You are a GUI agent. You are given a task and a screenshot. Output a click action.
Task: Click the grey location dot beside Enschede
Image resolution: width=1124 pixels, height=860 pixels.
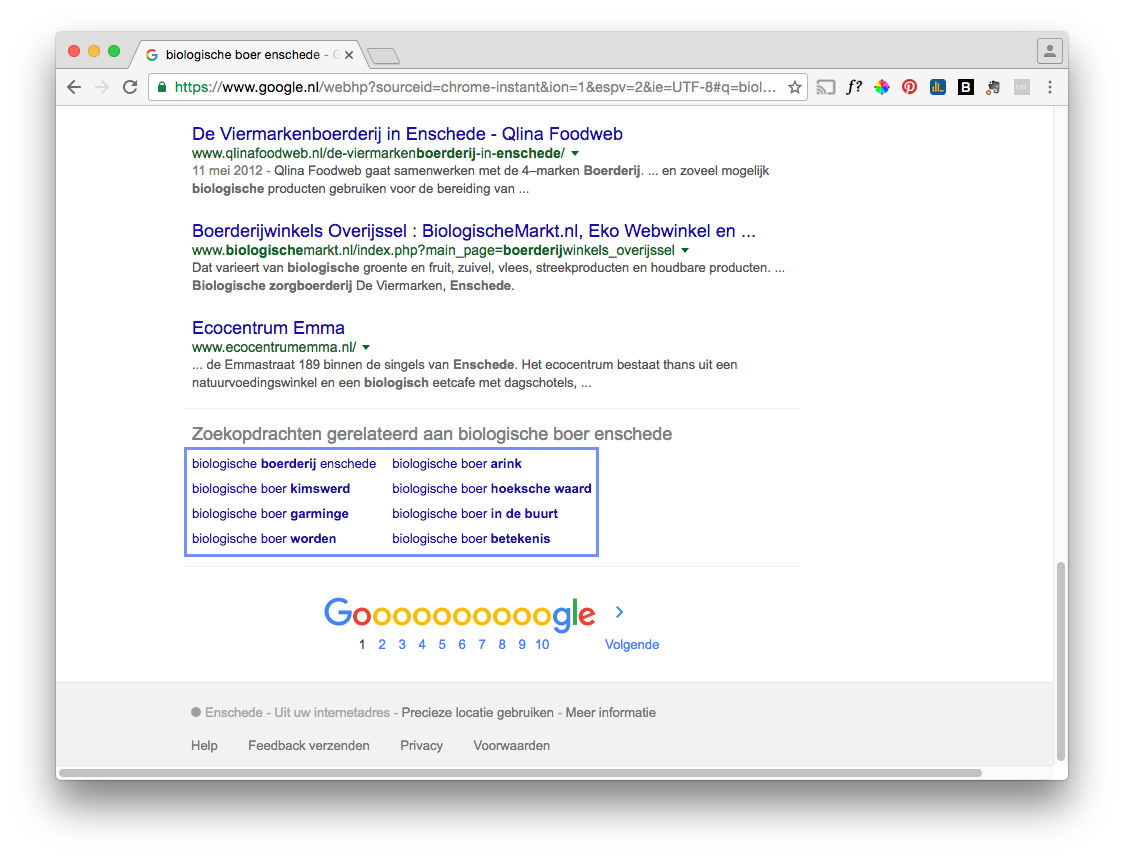pyautogui.click(x=196, y=712)
